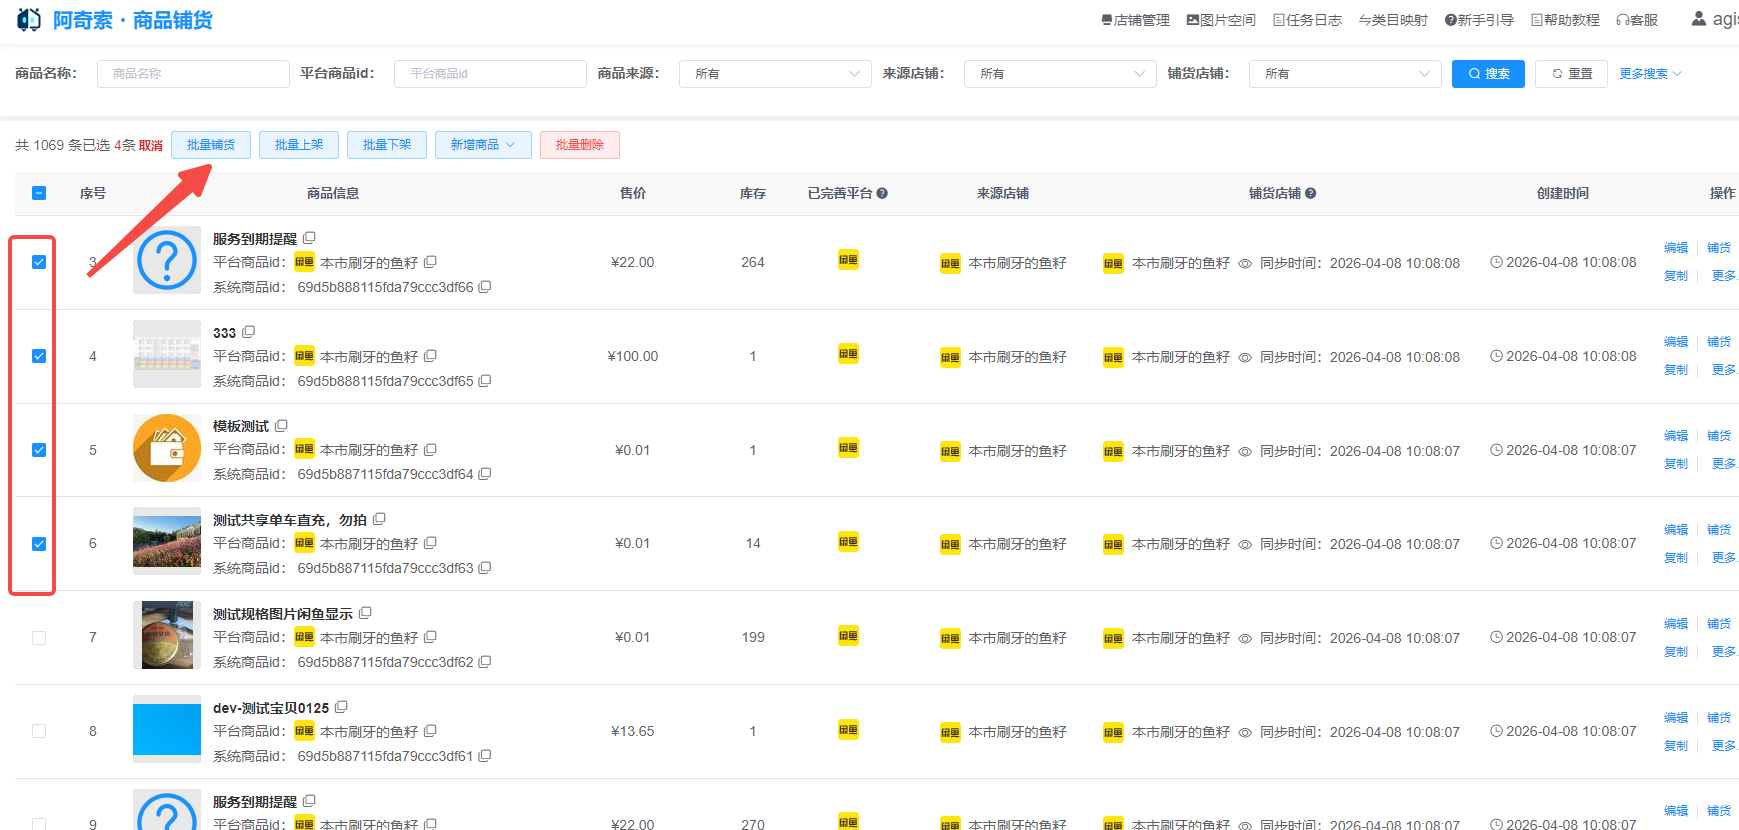Open 店铺管理 in the top menu
Viewport: 1739px width, 830px height.
pyautogui.click(x=1135, y=20)
